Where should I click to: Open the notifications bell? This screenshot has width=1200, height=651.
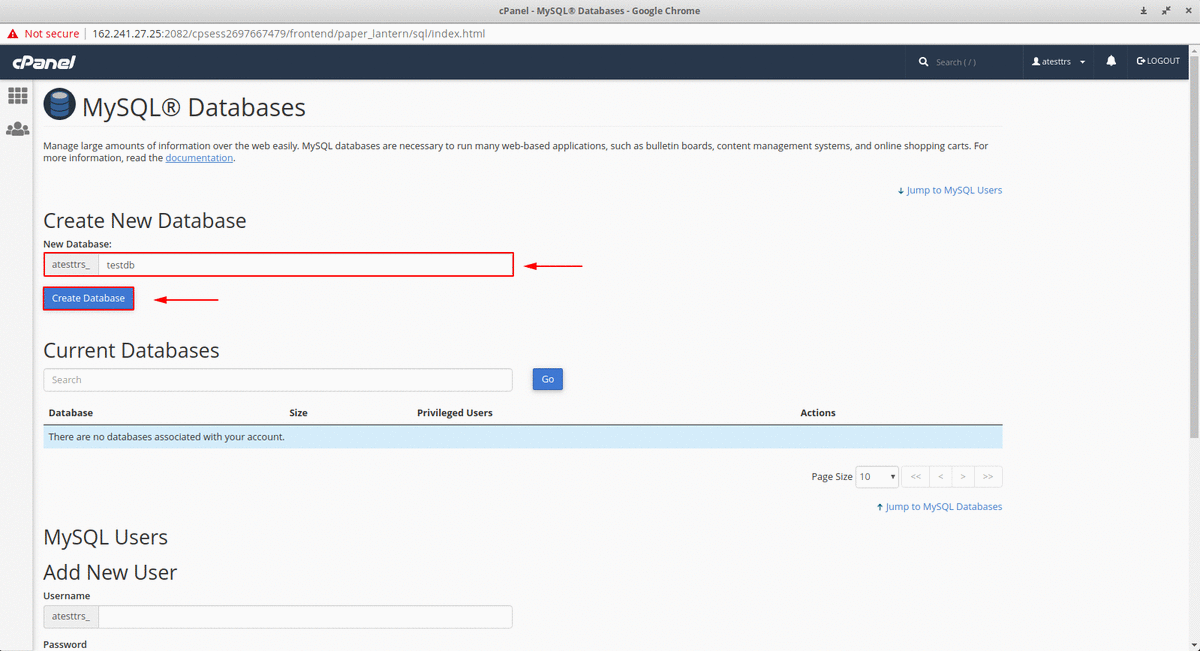coord(1111,61)
